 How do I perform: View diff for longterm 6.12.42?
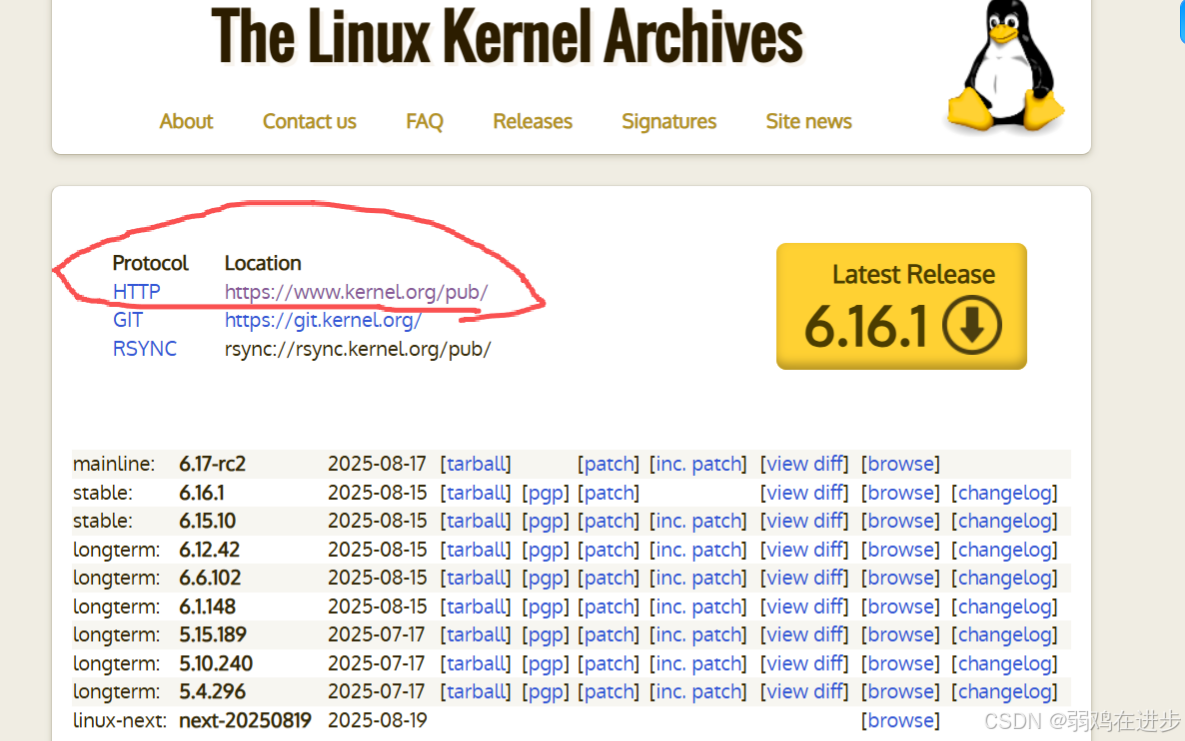click(804, 550)
